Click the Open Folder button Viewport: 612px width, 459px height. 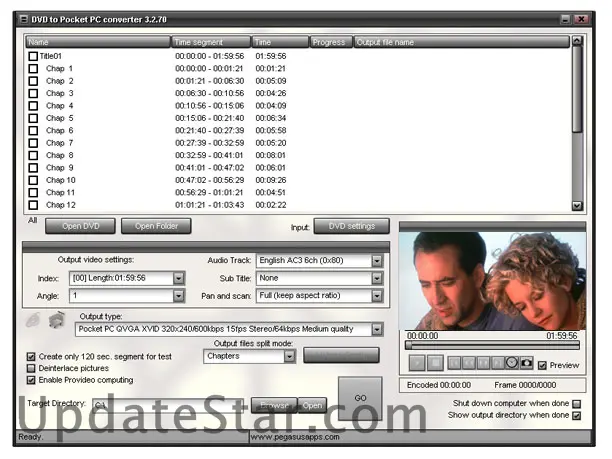[x=156, y=226]
